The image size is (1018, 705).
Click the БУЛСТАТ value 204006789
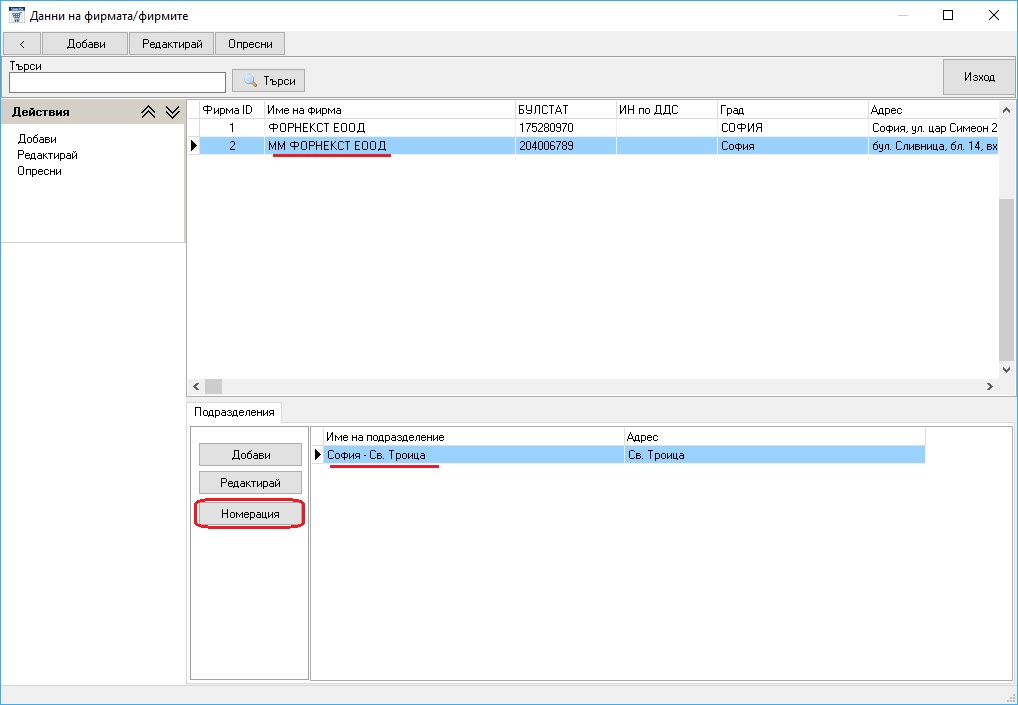pos(565,146)
